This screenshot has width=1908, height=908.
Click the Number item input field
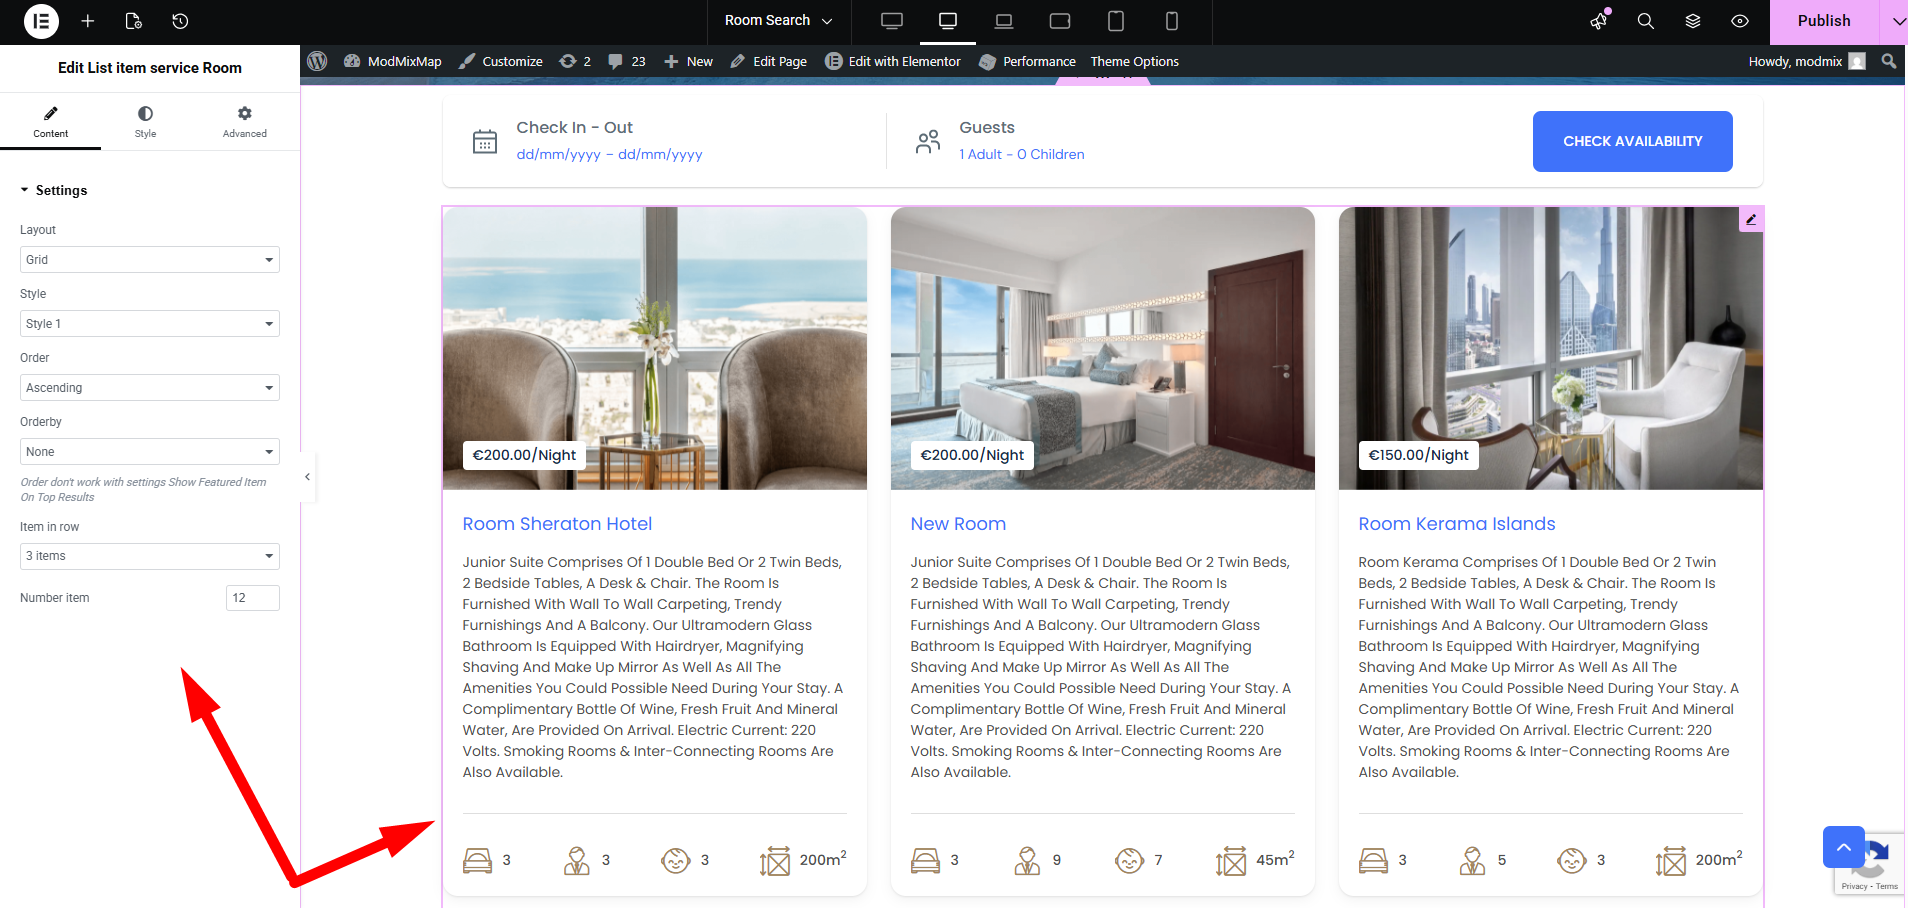pos(252,598)
